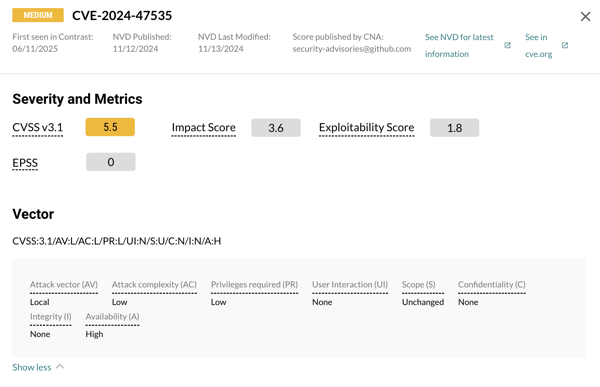
Task: Click the Unchanged value under Scope
Action: point(423,302)
